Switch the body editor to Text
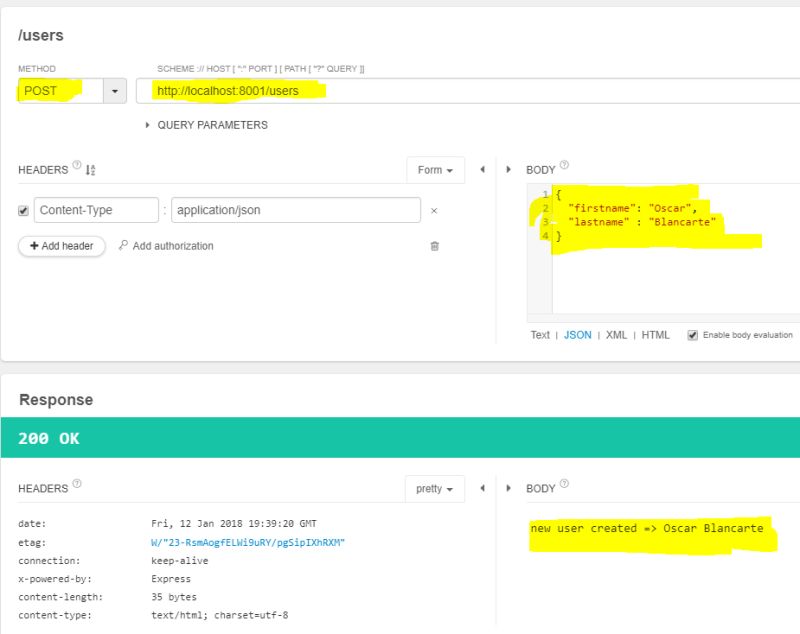 540,335
